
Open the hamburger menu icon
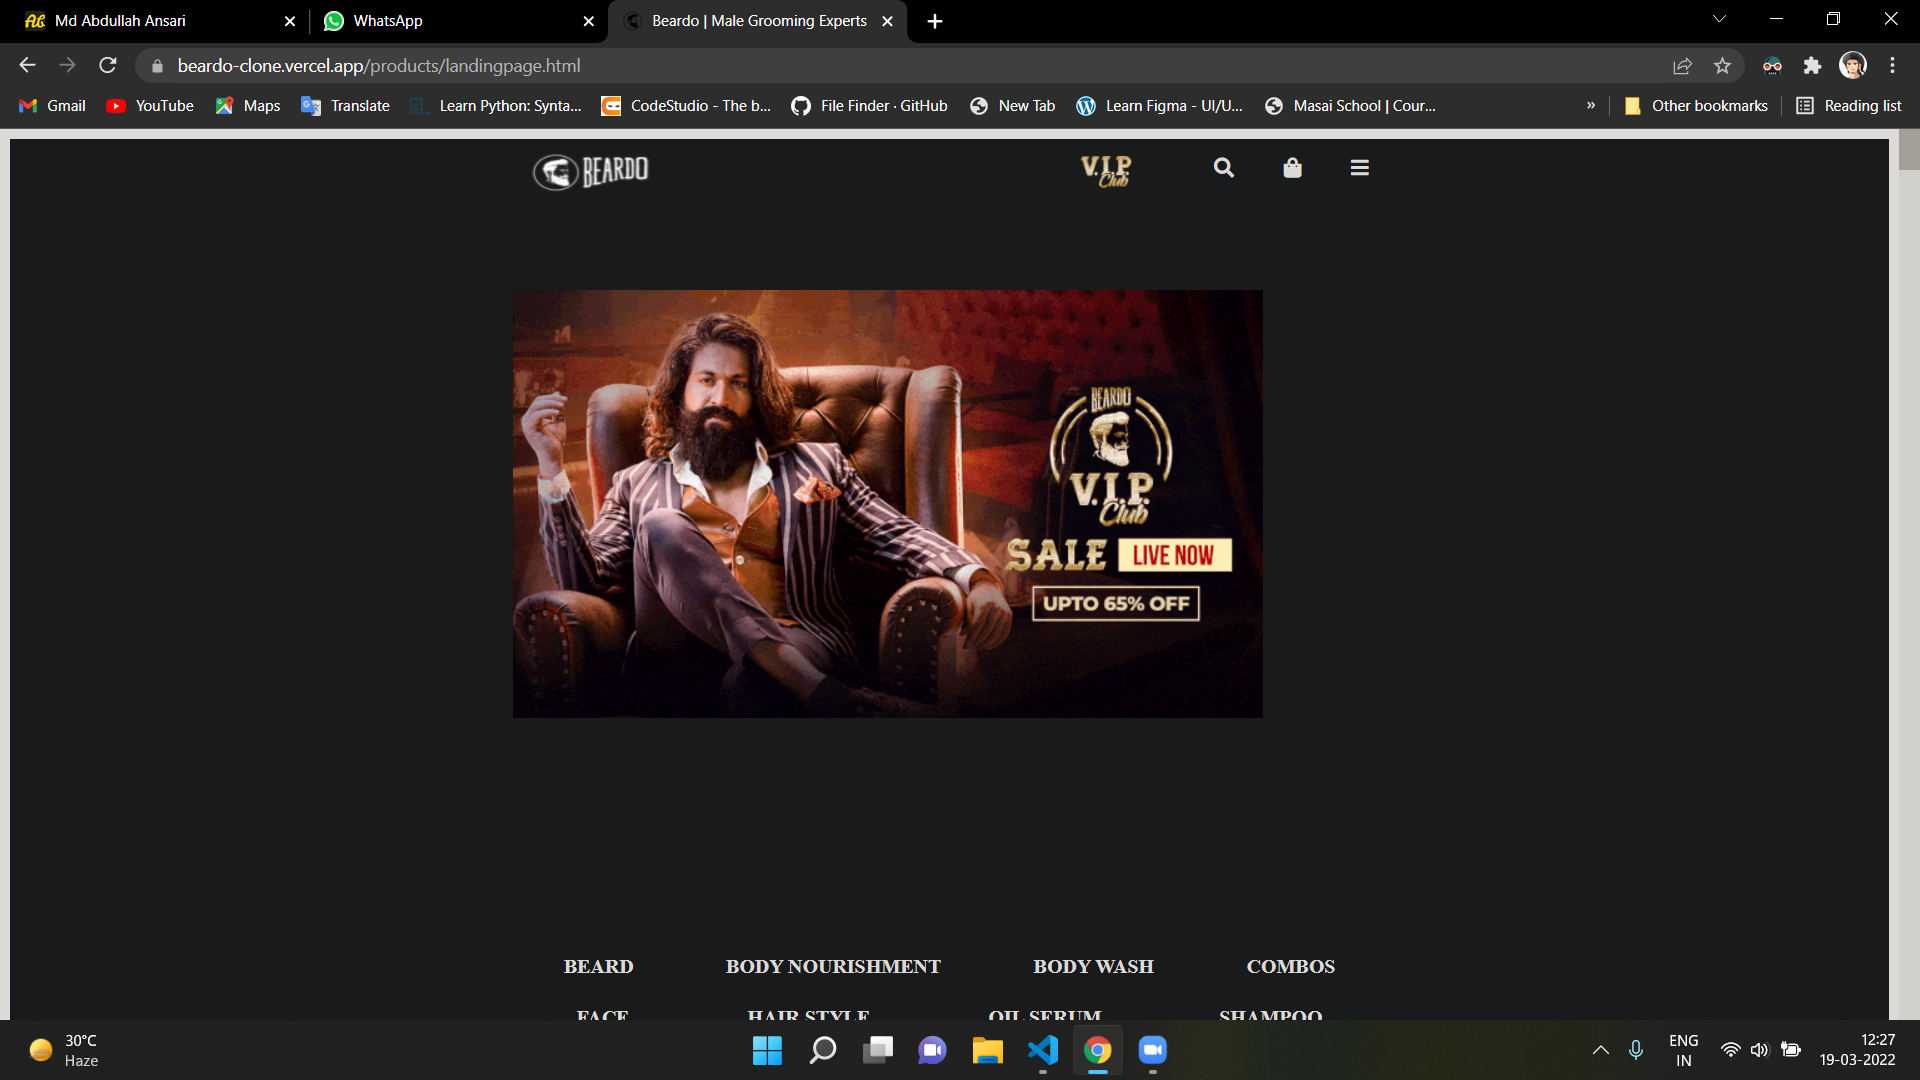pos(1359,168)
